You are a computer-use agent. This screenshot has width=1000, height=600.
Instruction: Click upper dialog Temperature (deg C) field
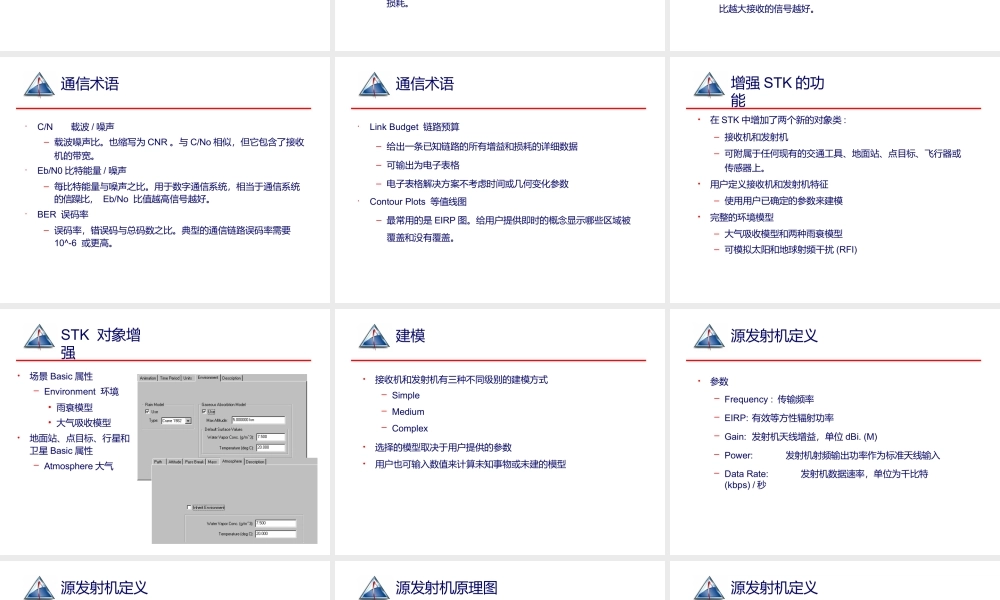tap(270, 448)
